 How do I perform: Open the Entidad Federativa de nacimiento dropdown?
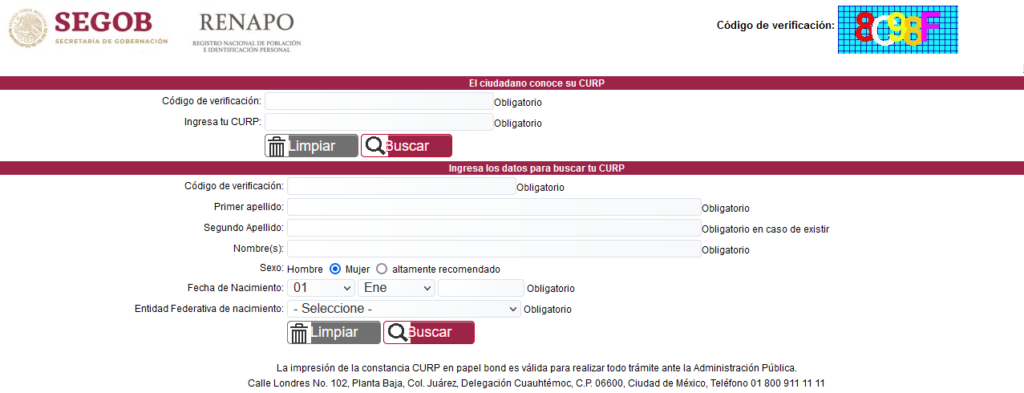[404, 309]
